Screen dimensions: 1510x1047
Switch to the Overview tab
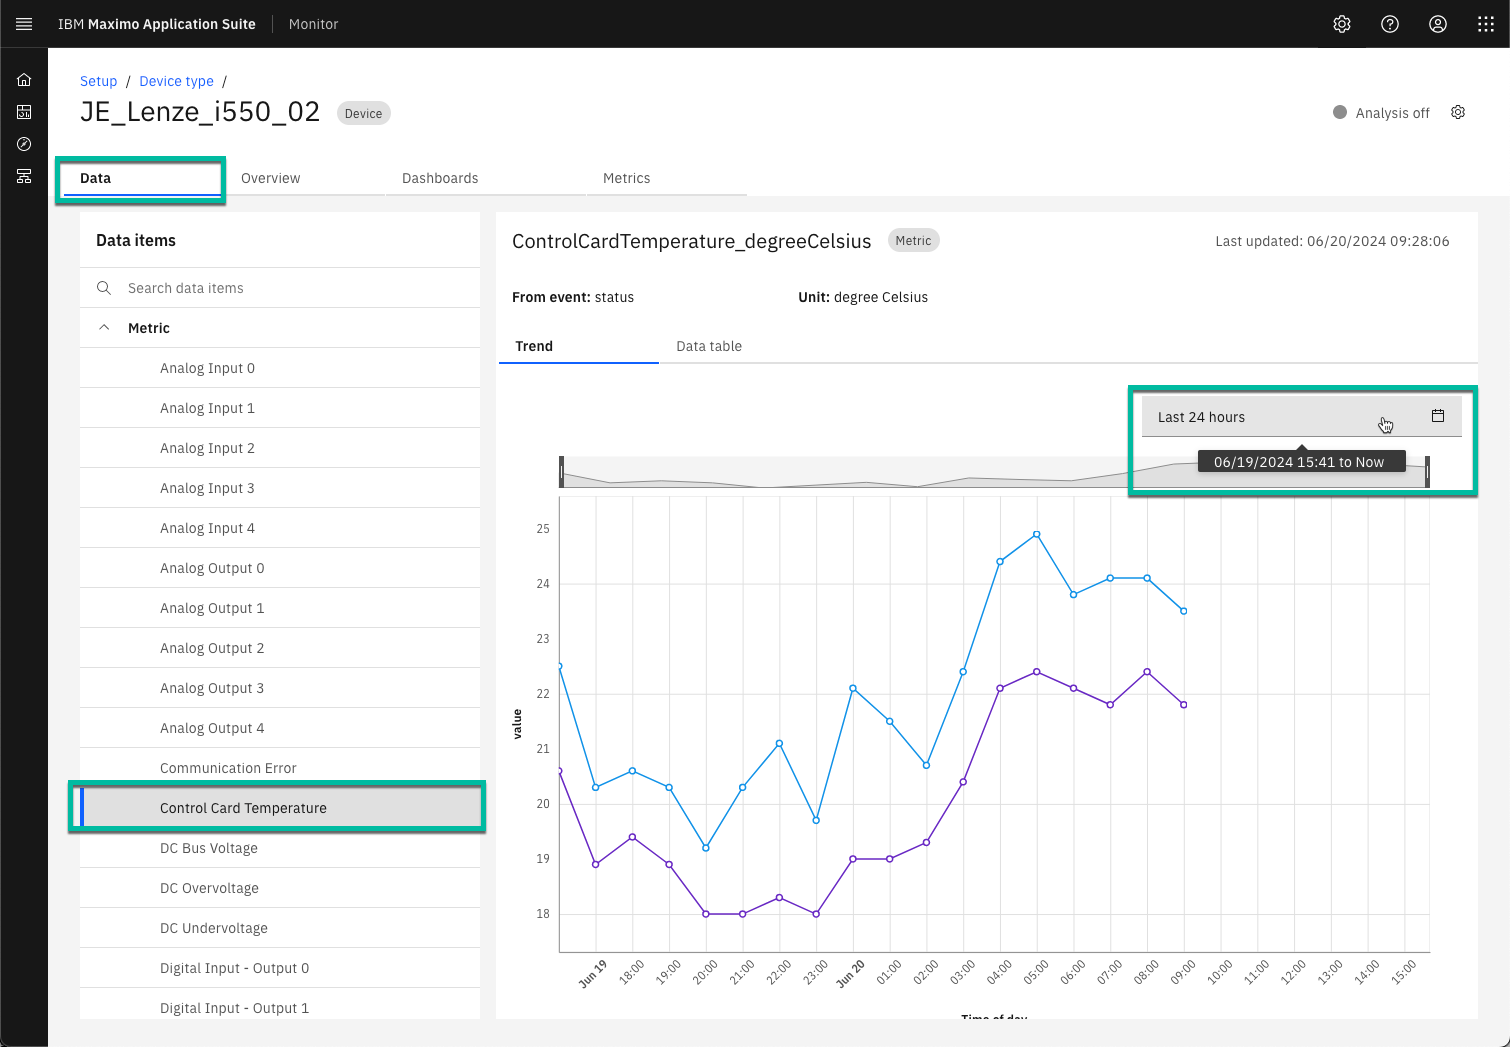coord(305,178)
